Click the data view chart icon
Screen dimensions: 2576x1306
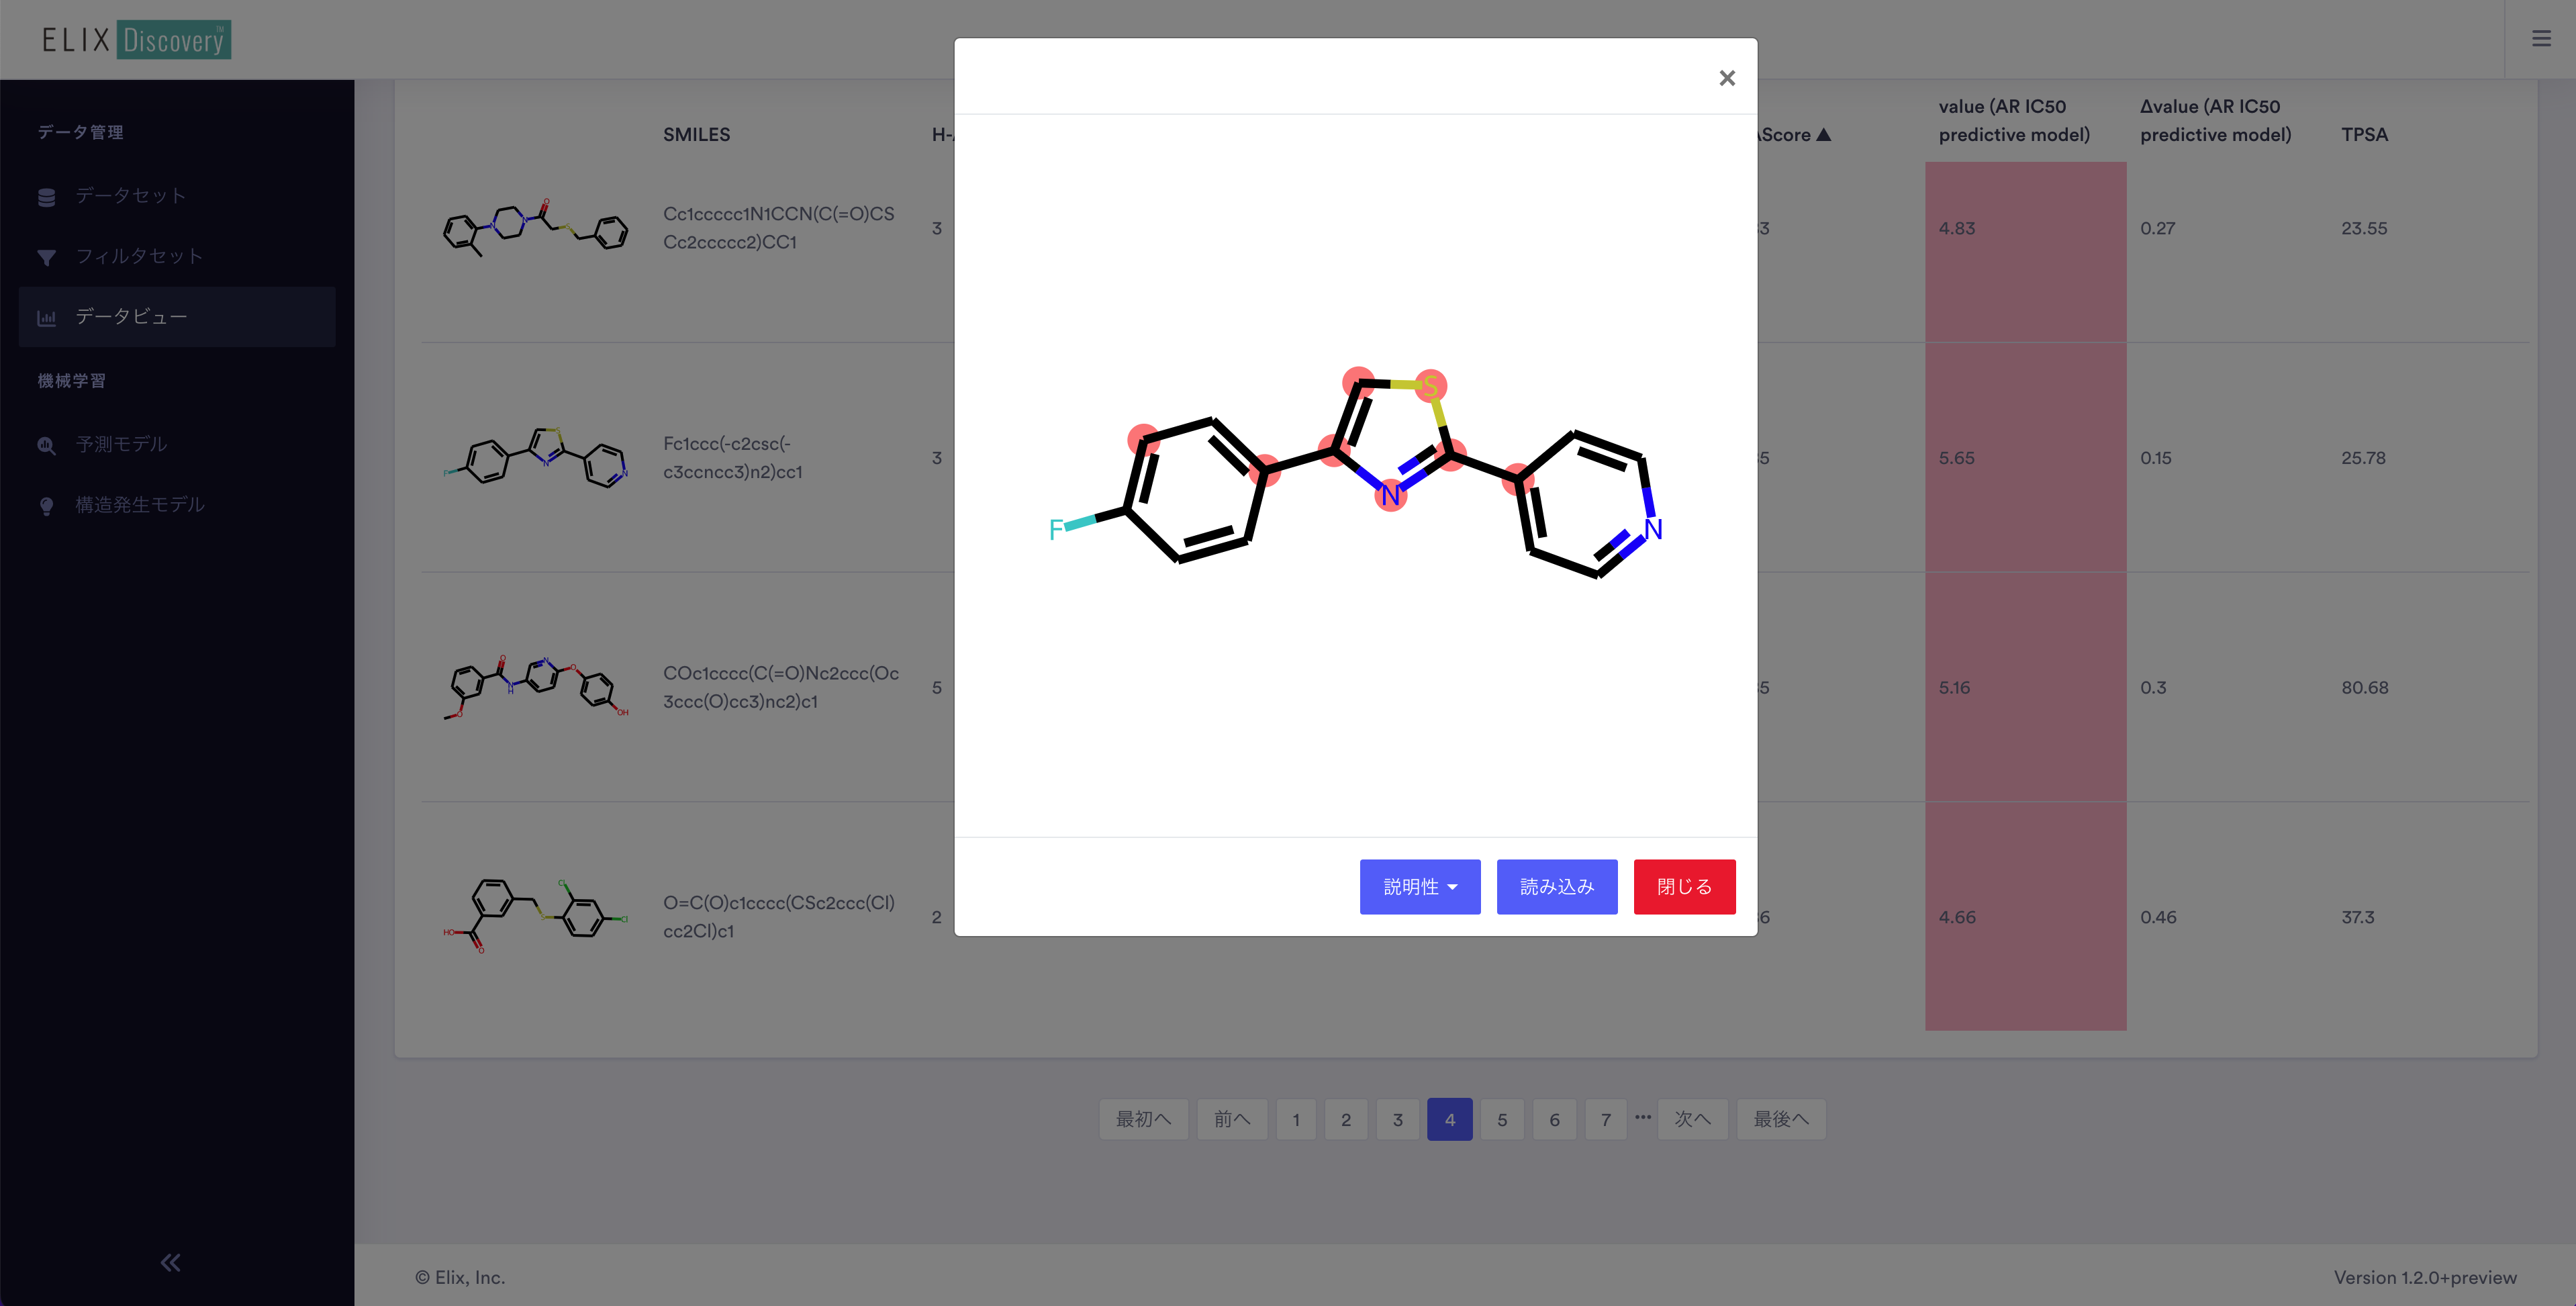click(x=46, y=318)
